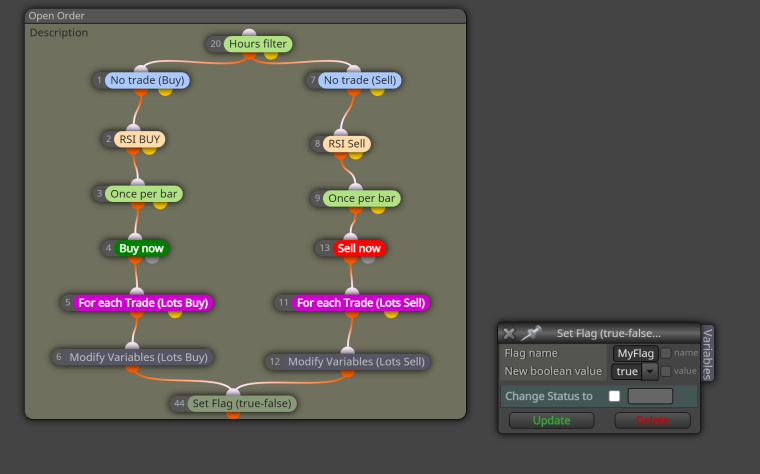760x474 pixels.
Task: Click orange output connector of Sell now
Action: 350,259
